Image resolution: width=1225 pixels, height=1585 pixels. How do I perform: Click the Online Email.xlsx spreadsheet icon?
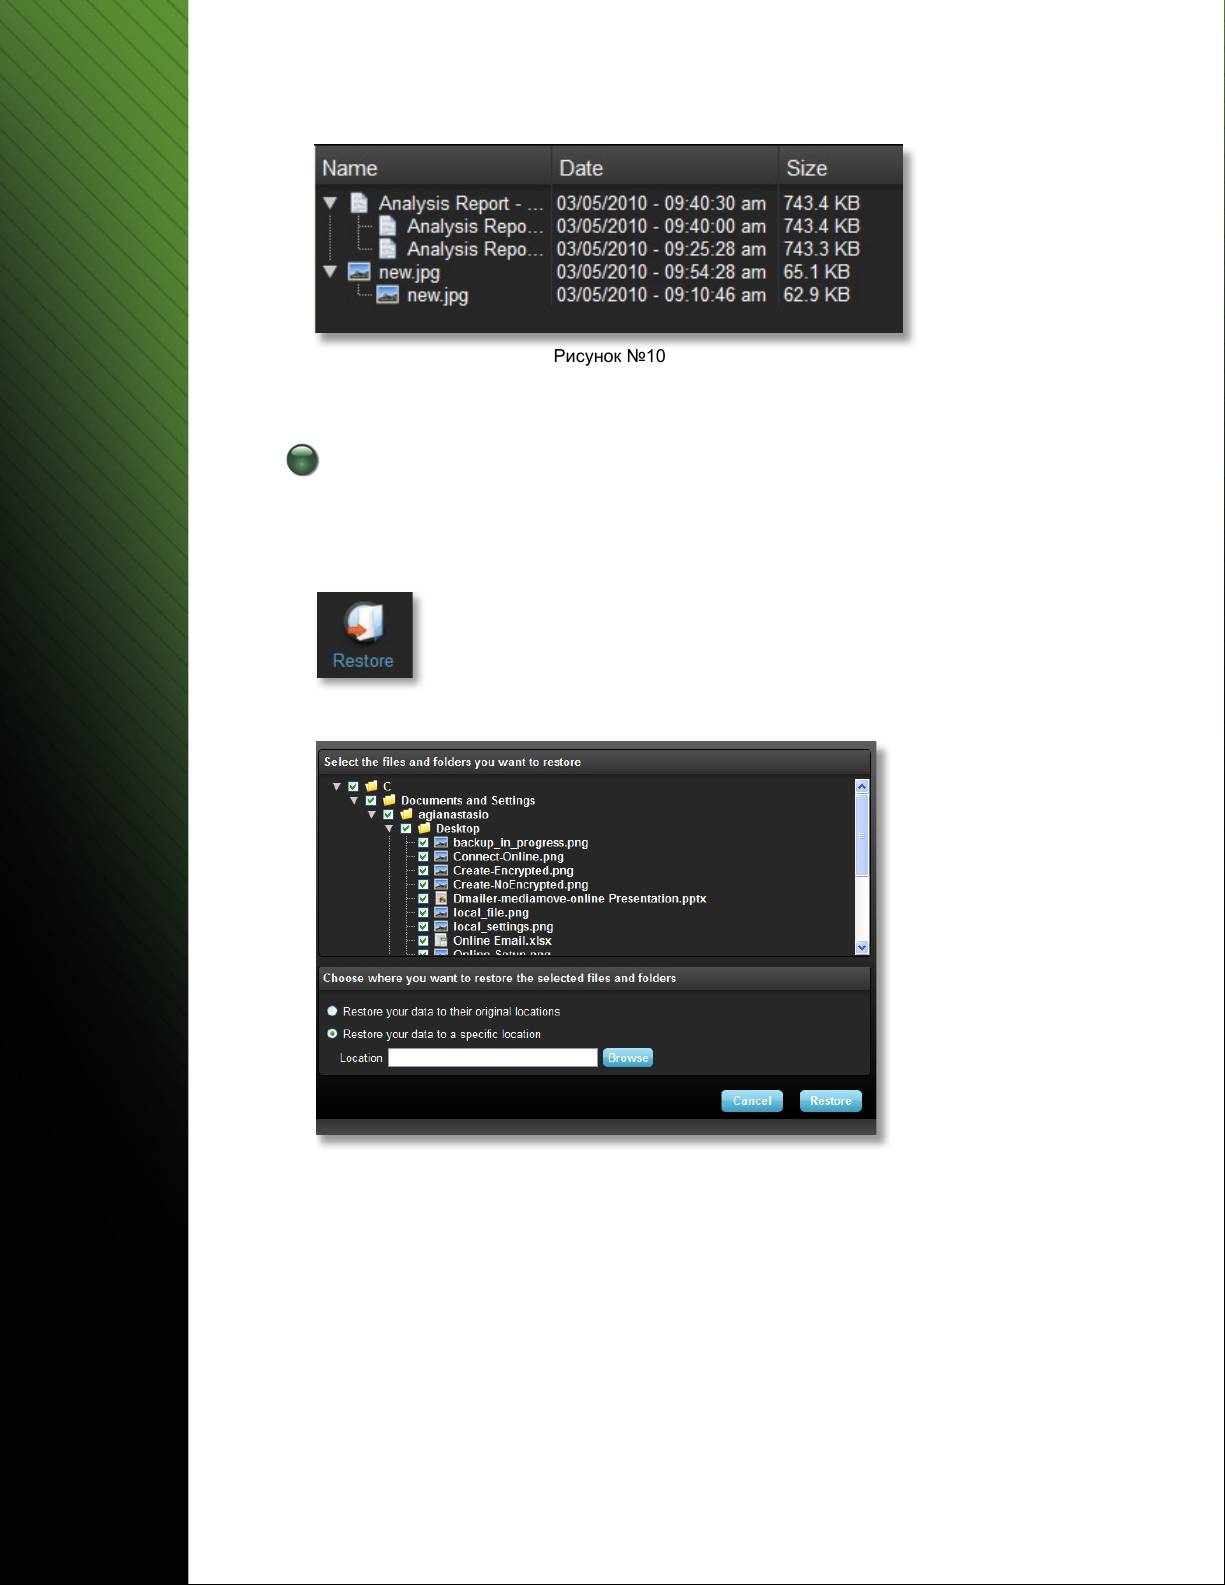[x=441, y=941]
